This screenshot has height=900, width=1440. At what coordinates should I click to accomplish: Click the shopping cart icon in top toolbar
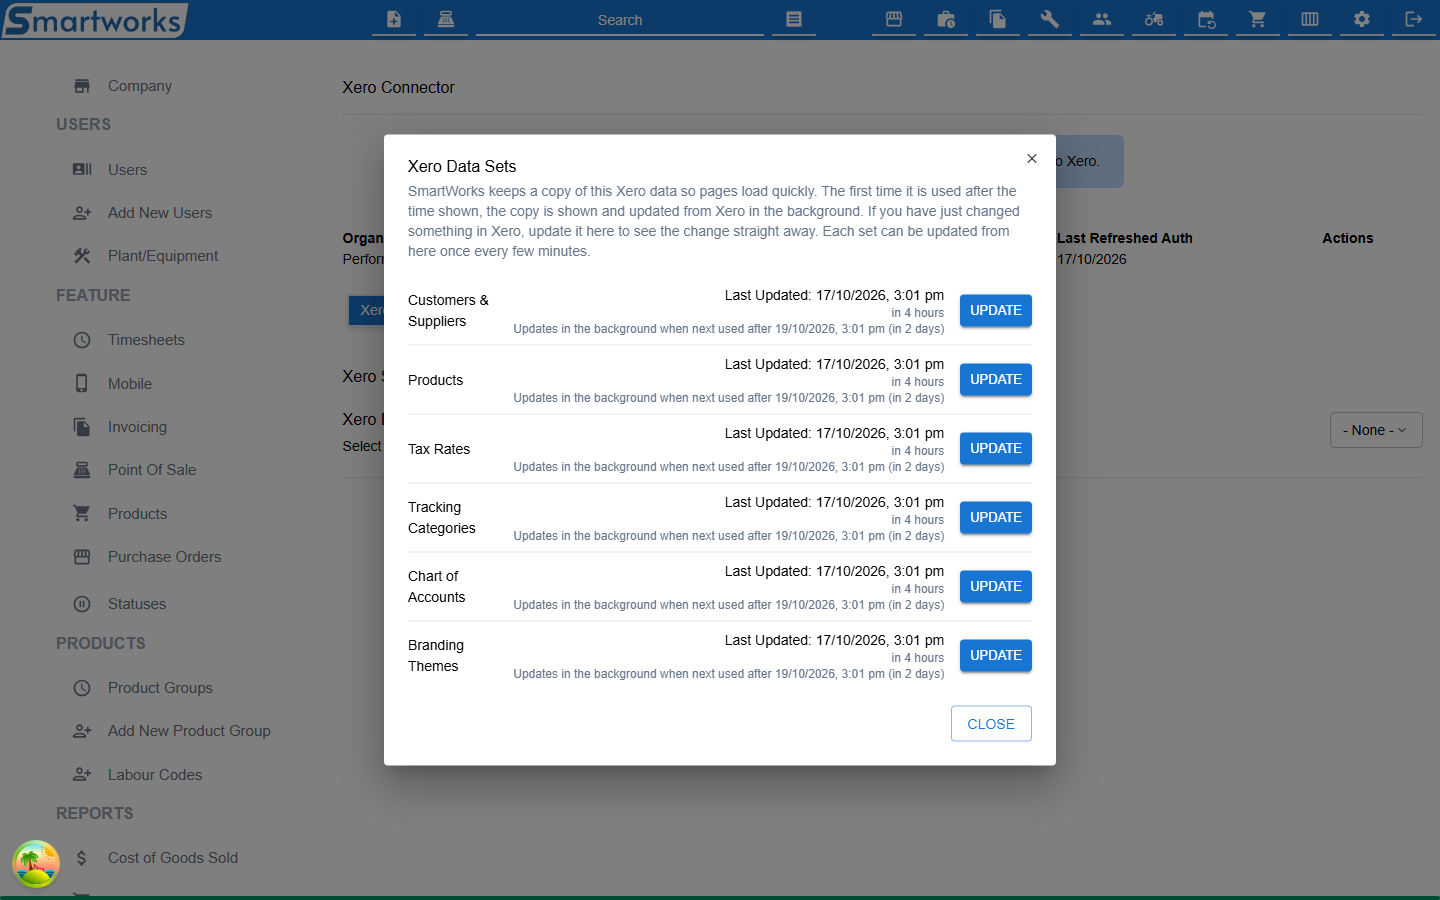pos(1258,19)
